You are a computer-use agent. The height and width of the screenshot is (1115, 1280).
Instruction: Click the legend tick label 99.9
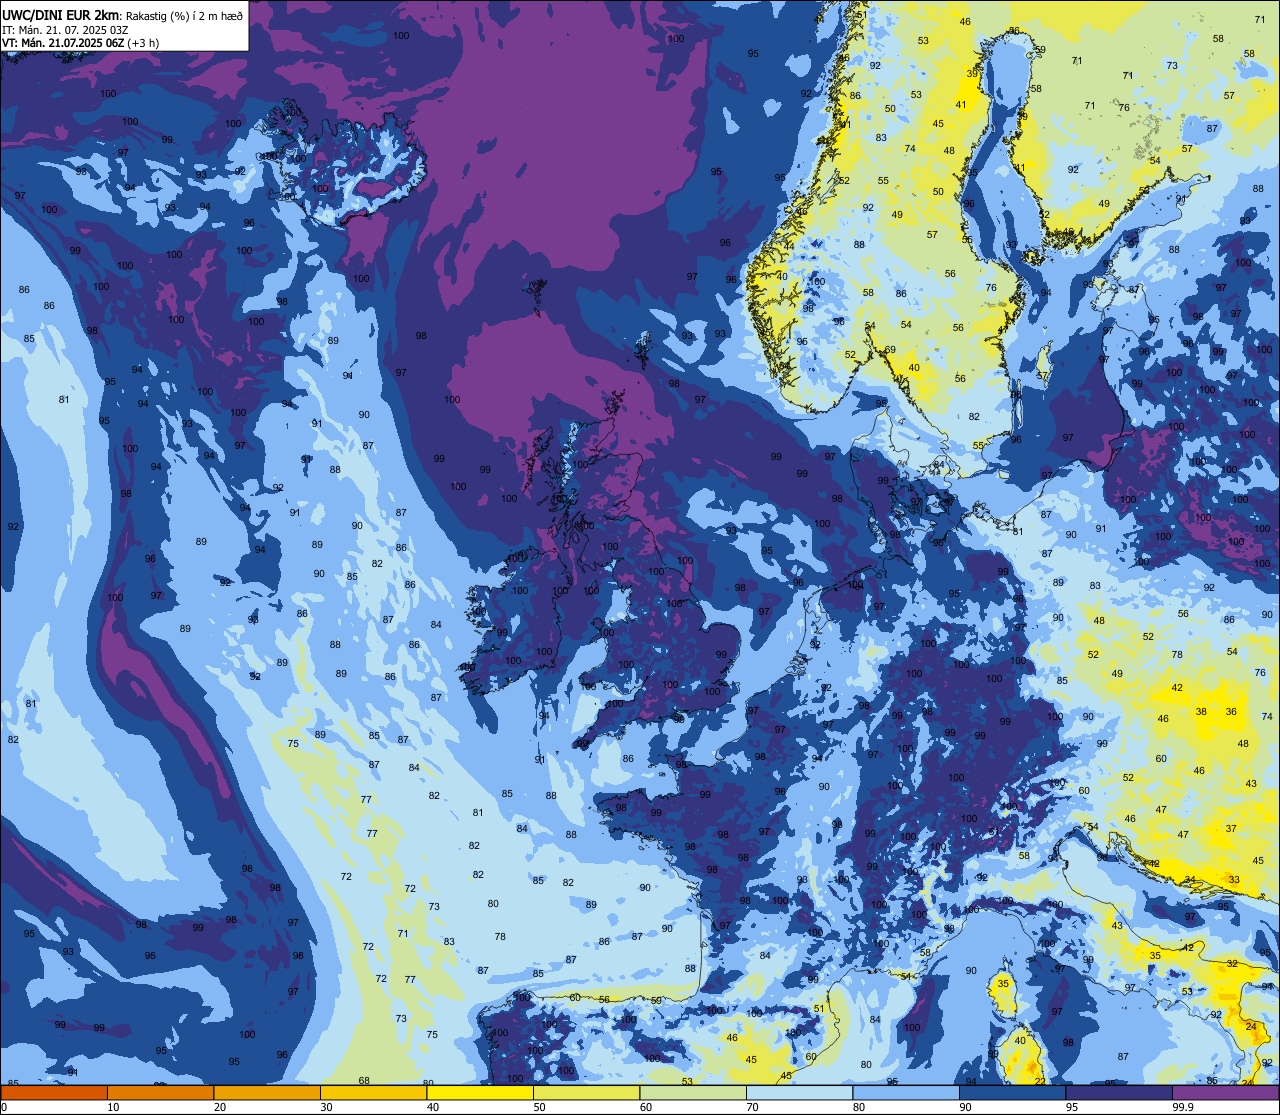pos(1183,1107)
